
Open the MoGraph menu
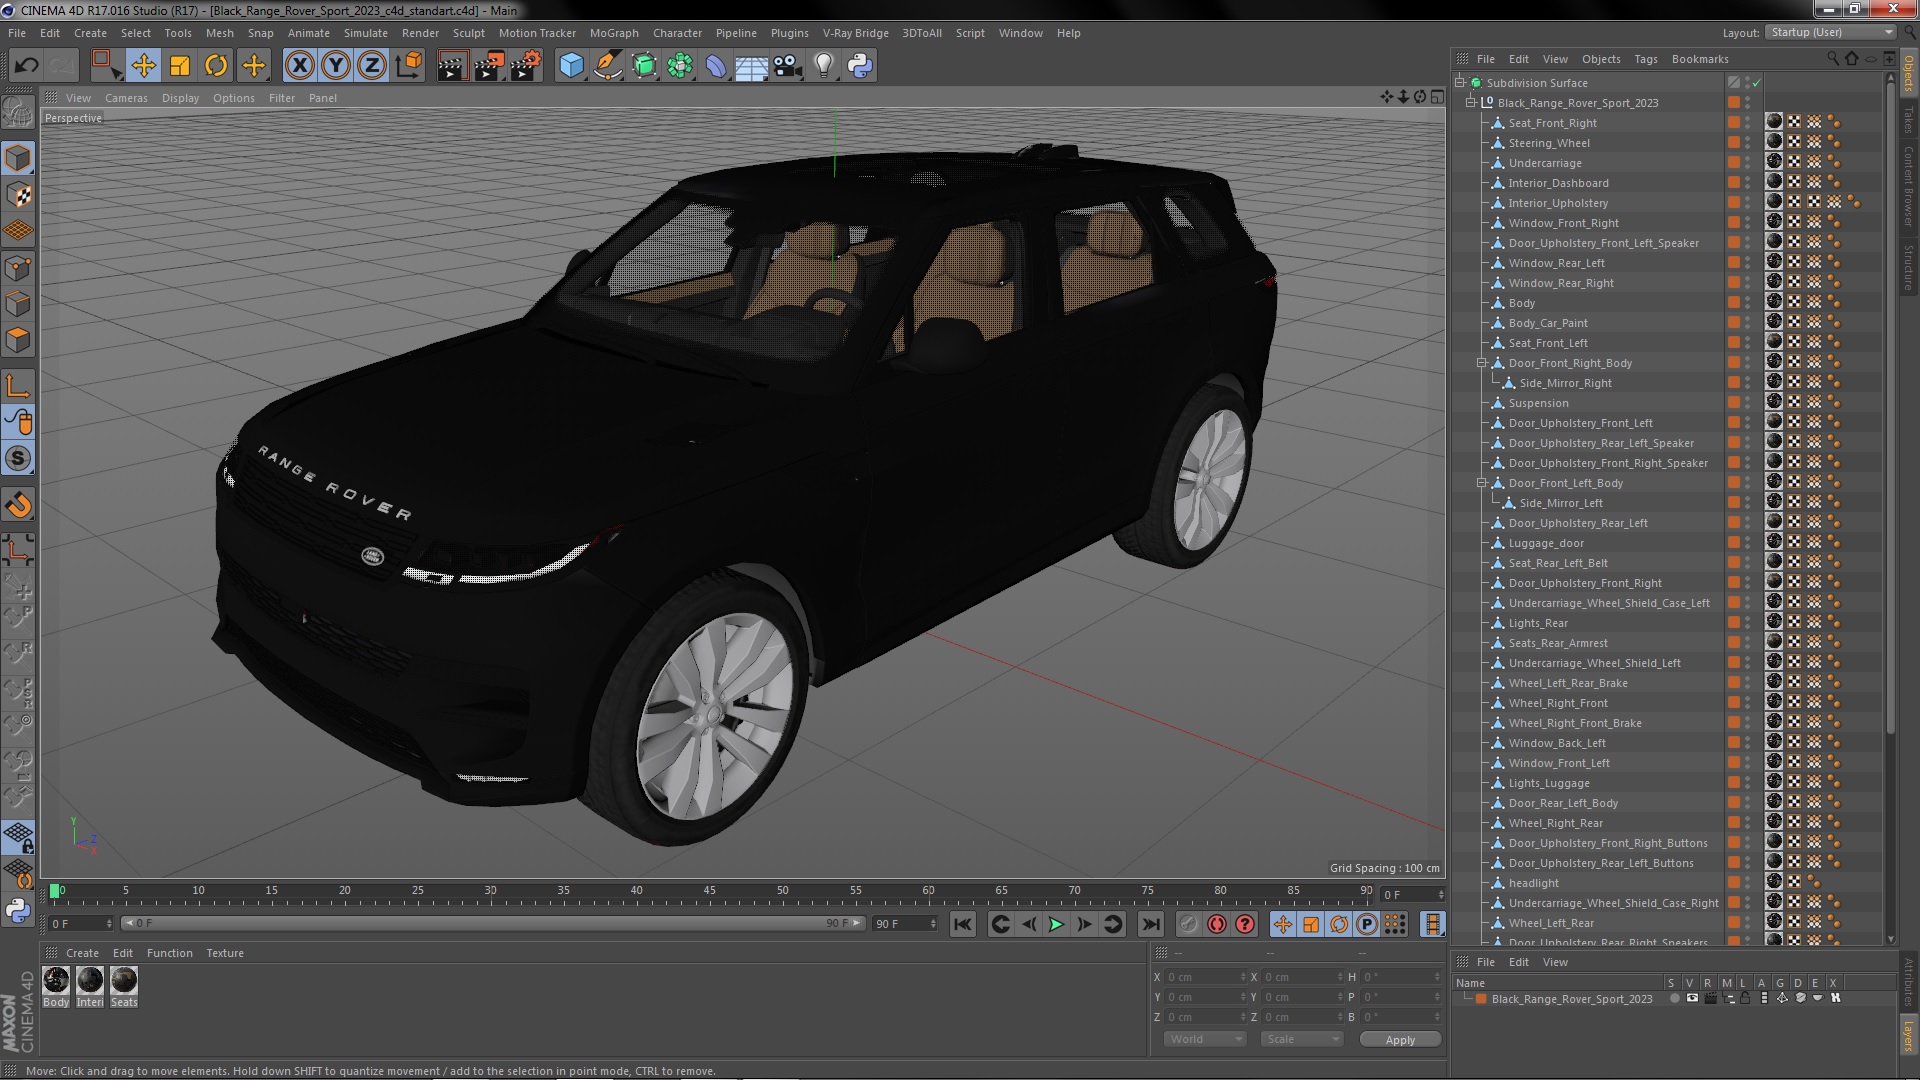click(614, 33)
